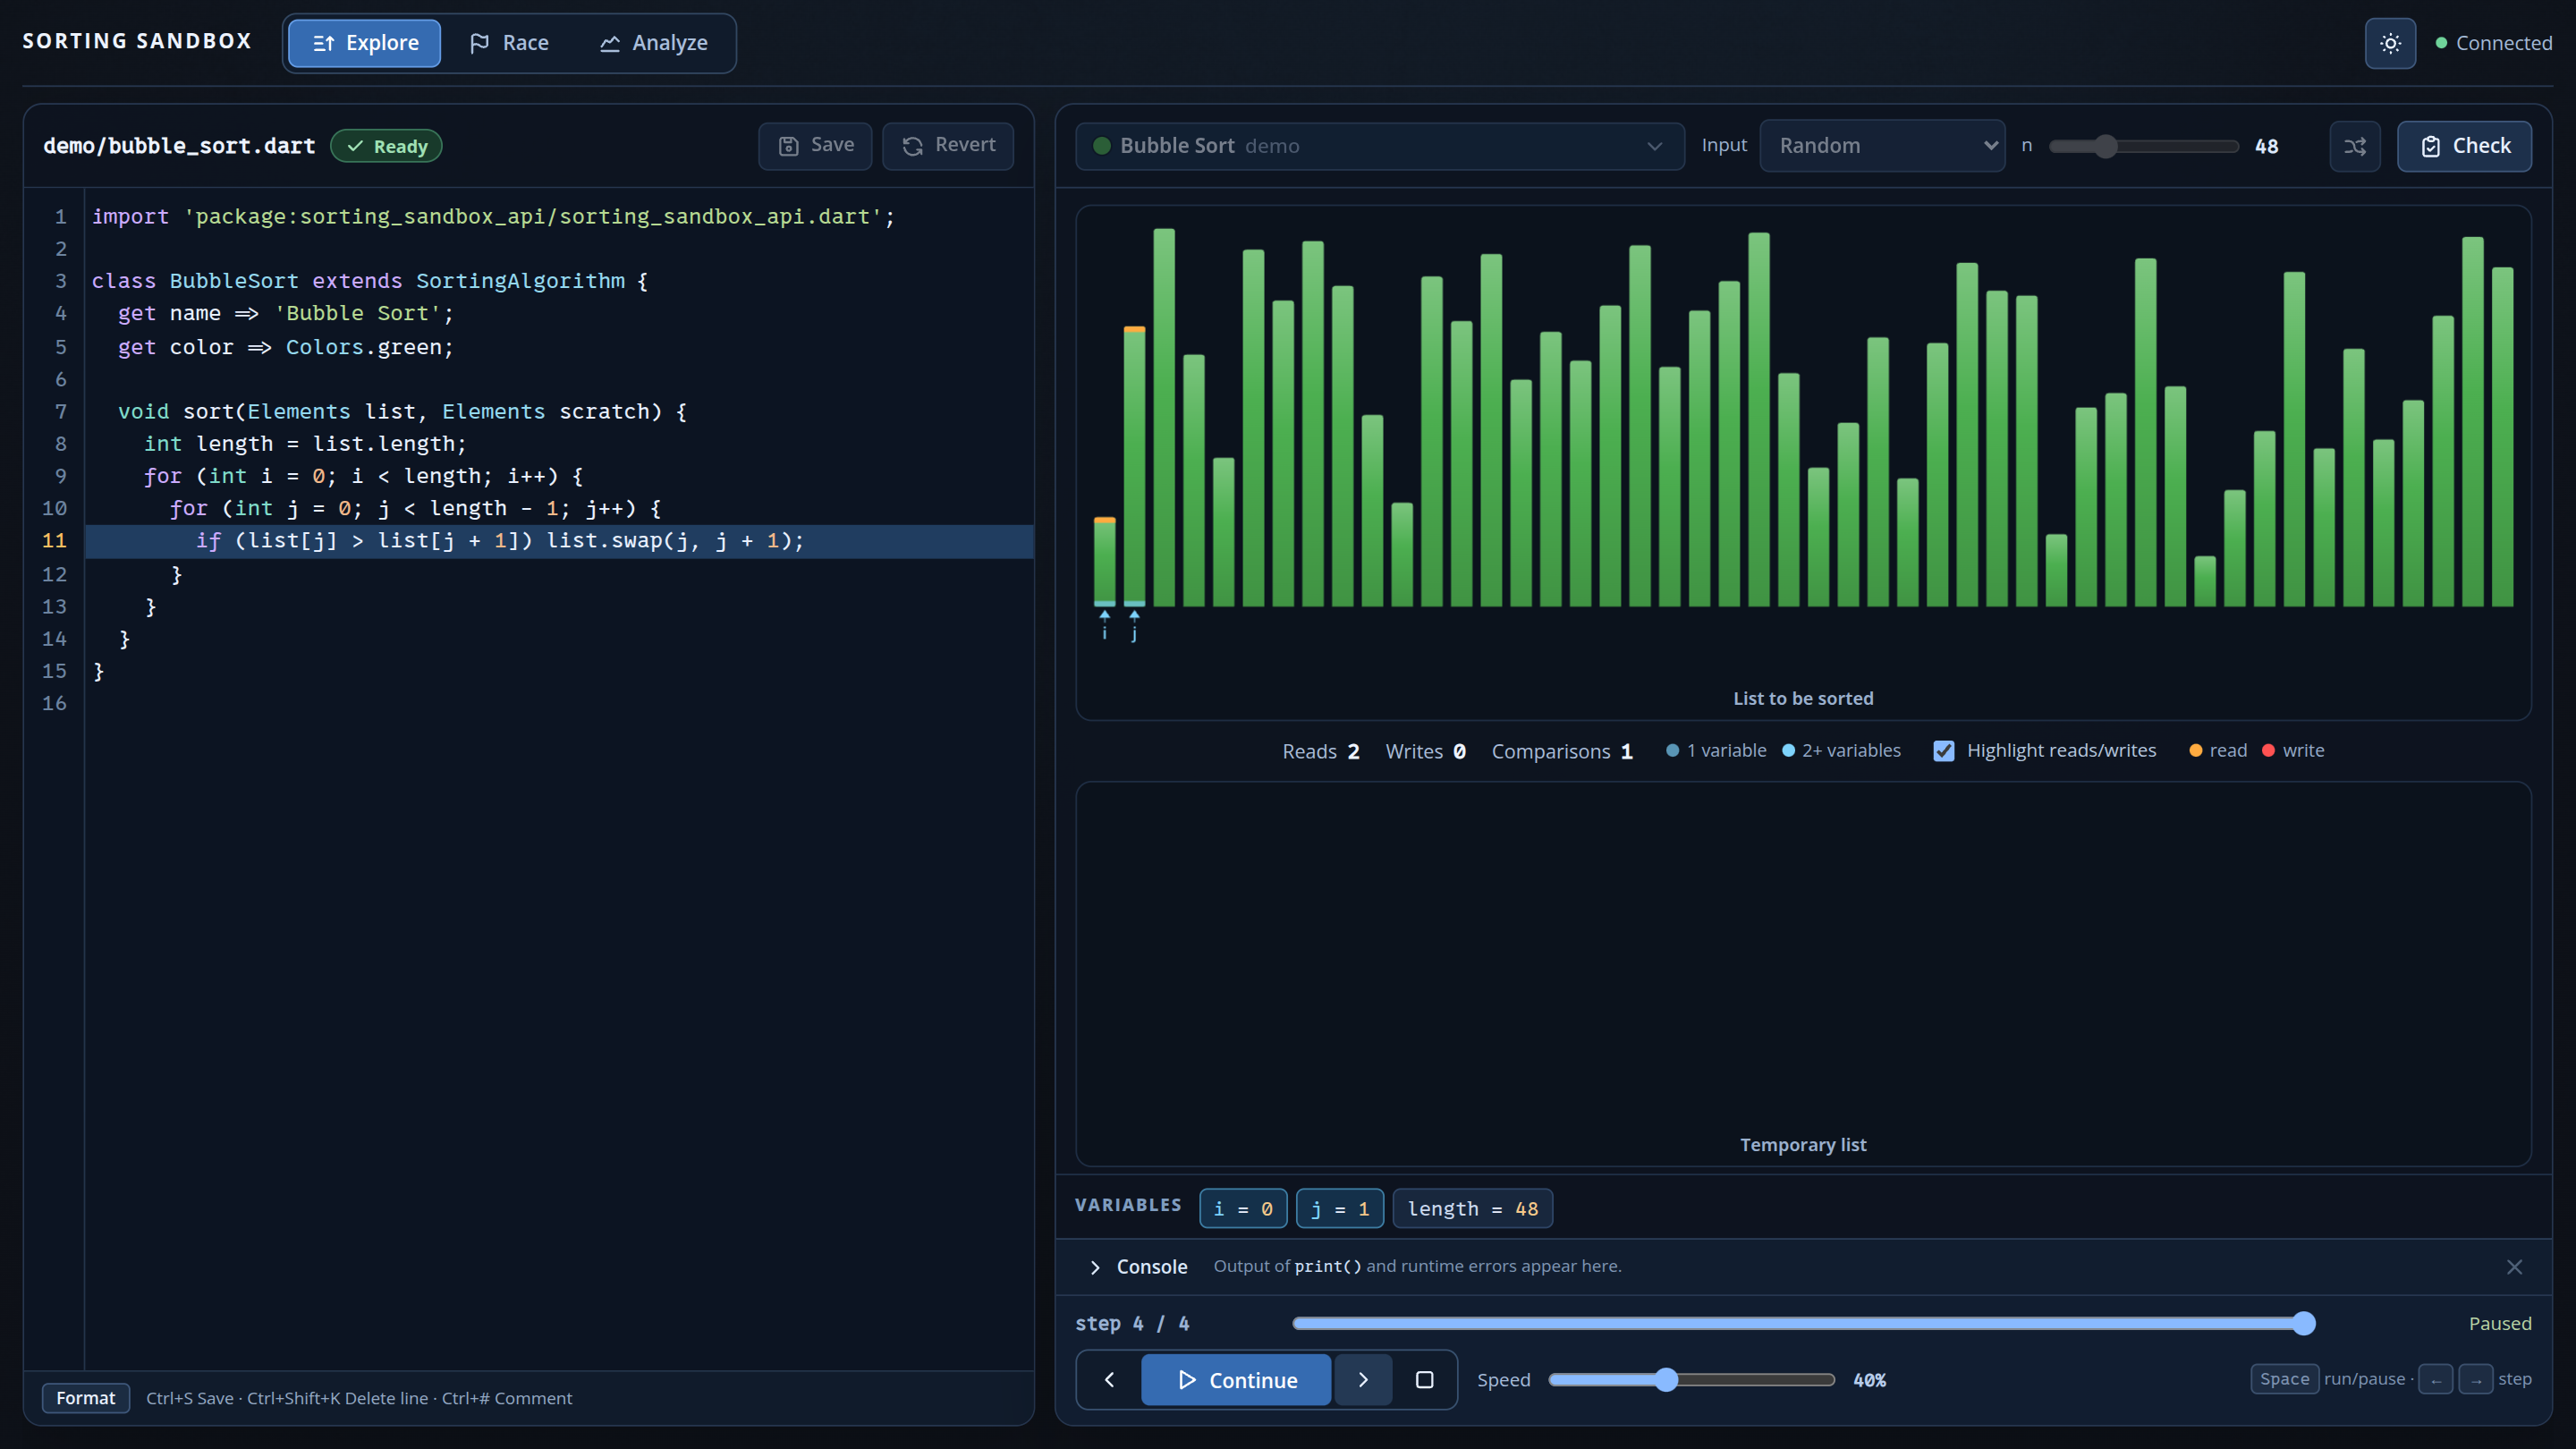Revert changes to the file
2576x1449 pixels.
tap(948, 146)
